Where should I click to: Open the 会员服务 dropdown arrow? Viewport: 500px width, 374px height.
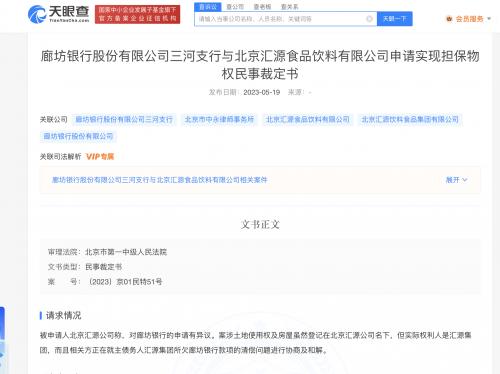[489, 19]
